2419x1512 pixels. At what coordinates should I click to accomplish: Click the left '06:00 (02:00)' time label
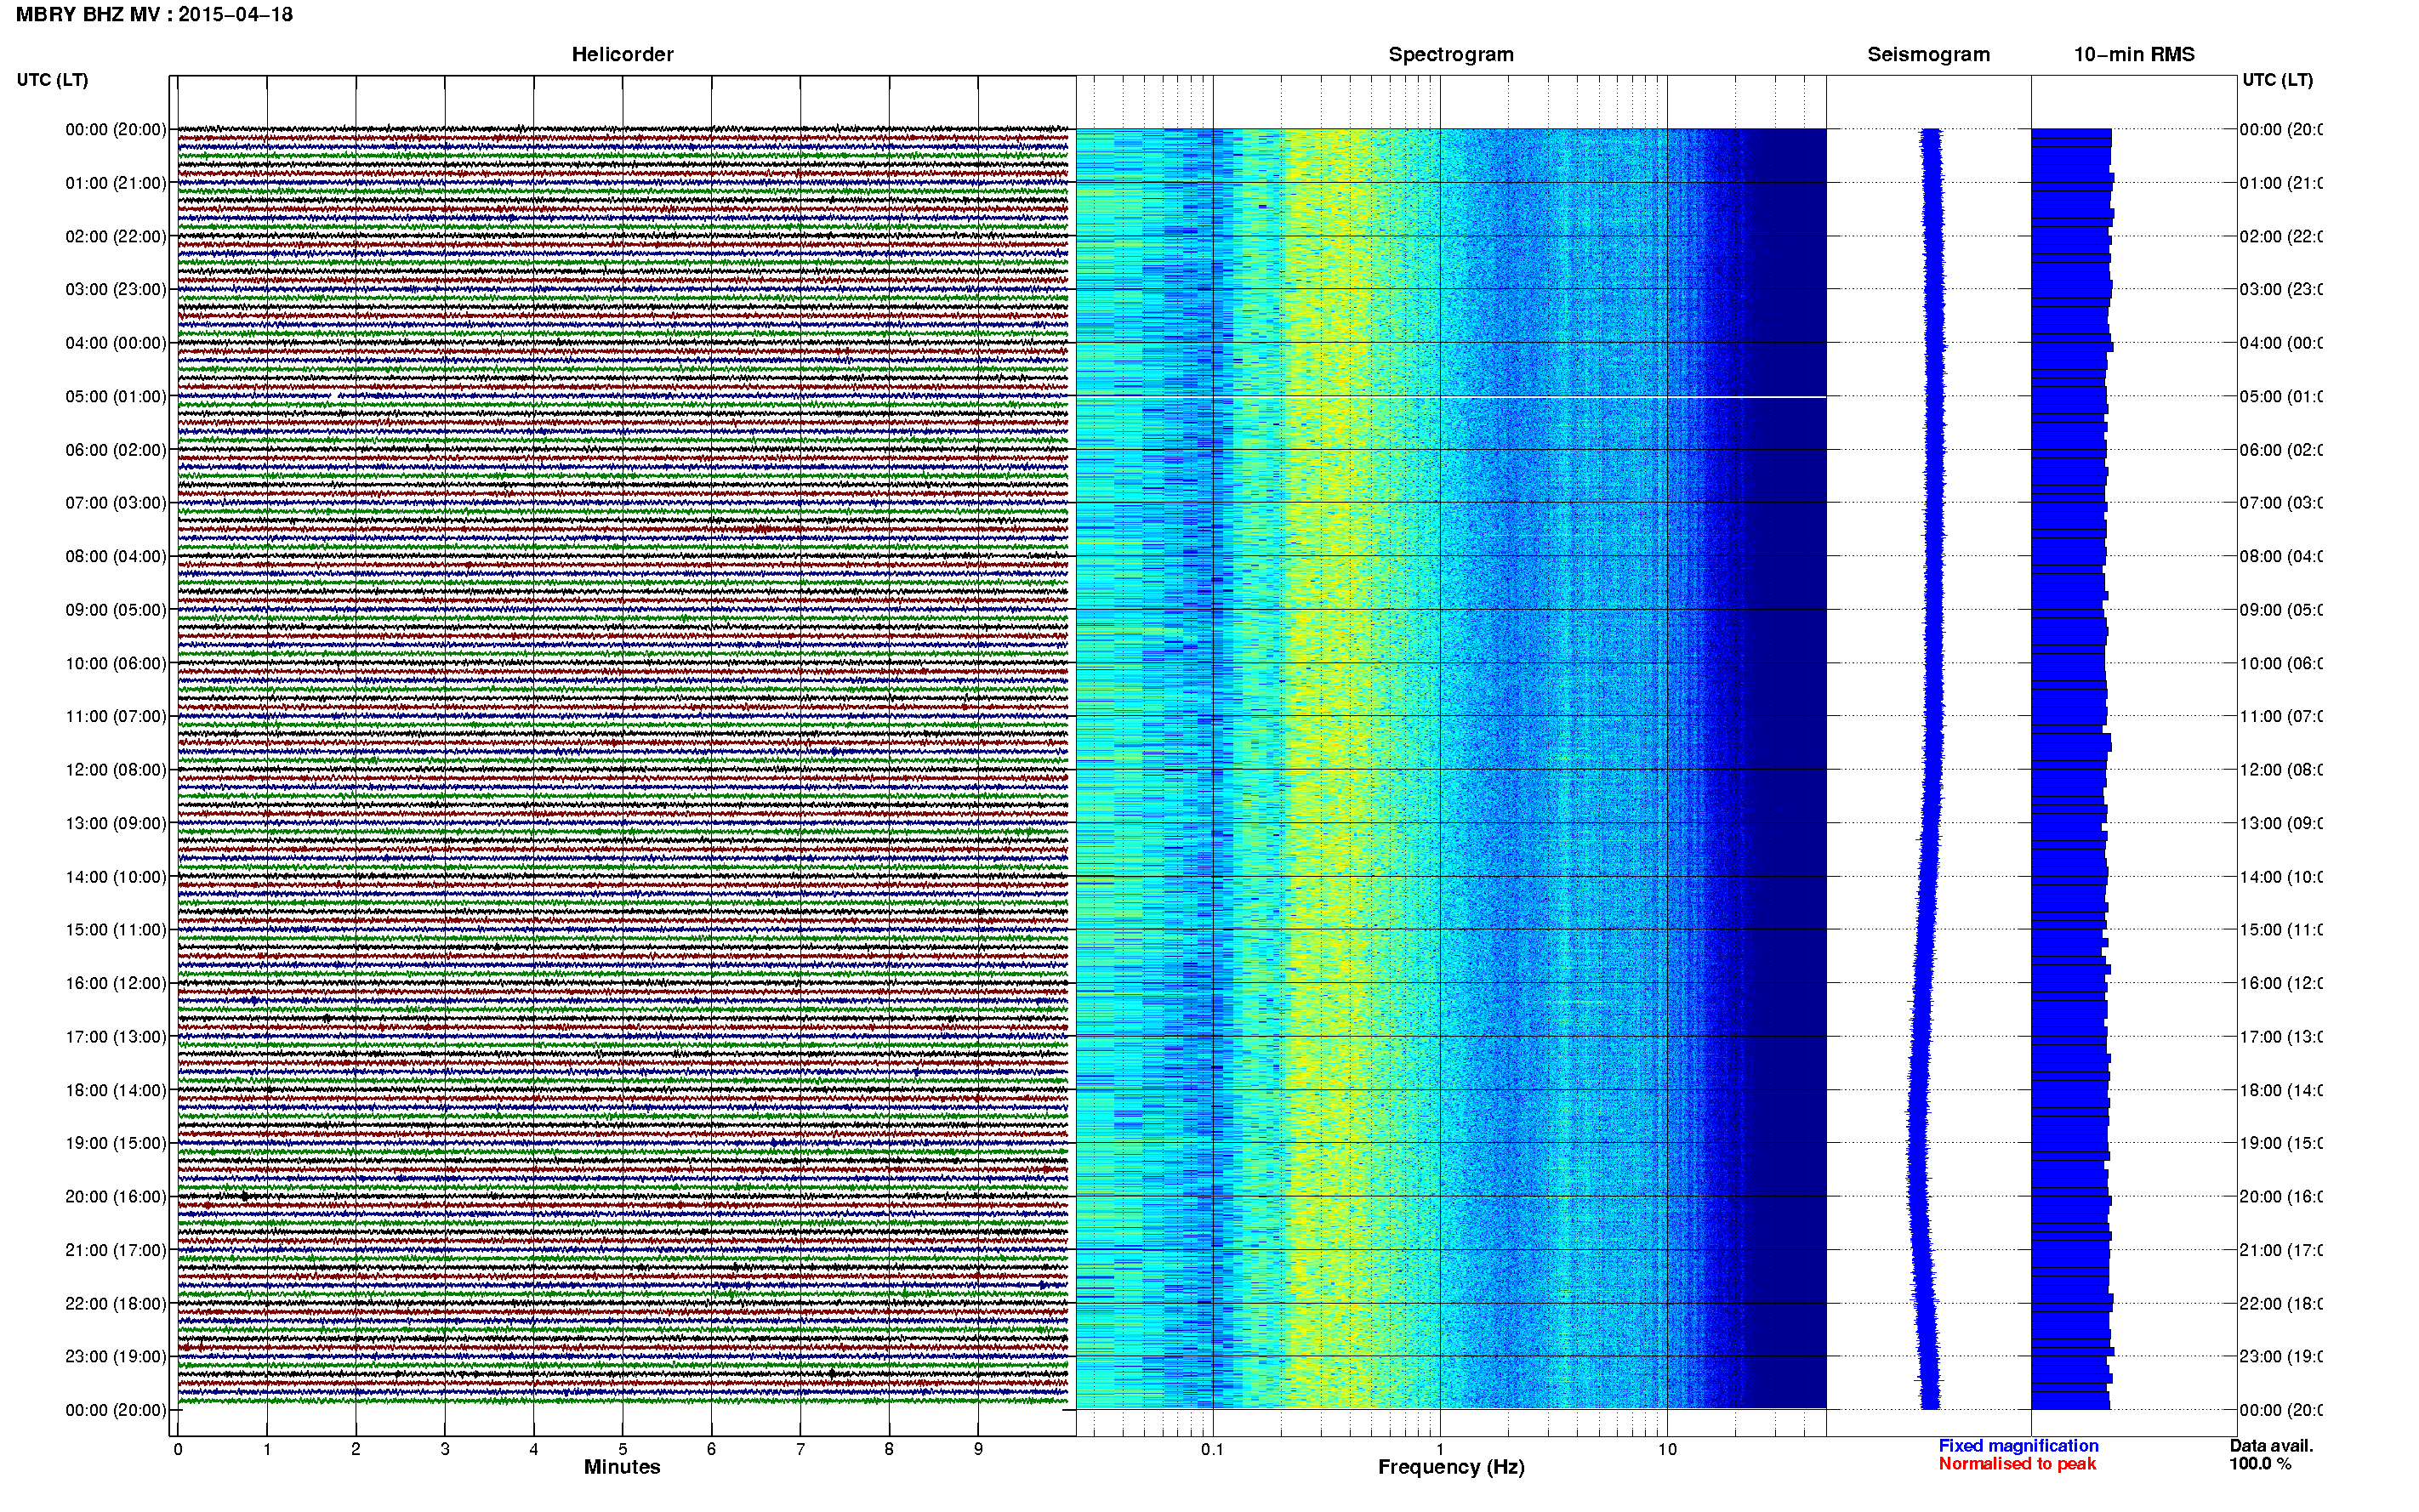pos(116,450)
